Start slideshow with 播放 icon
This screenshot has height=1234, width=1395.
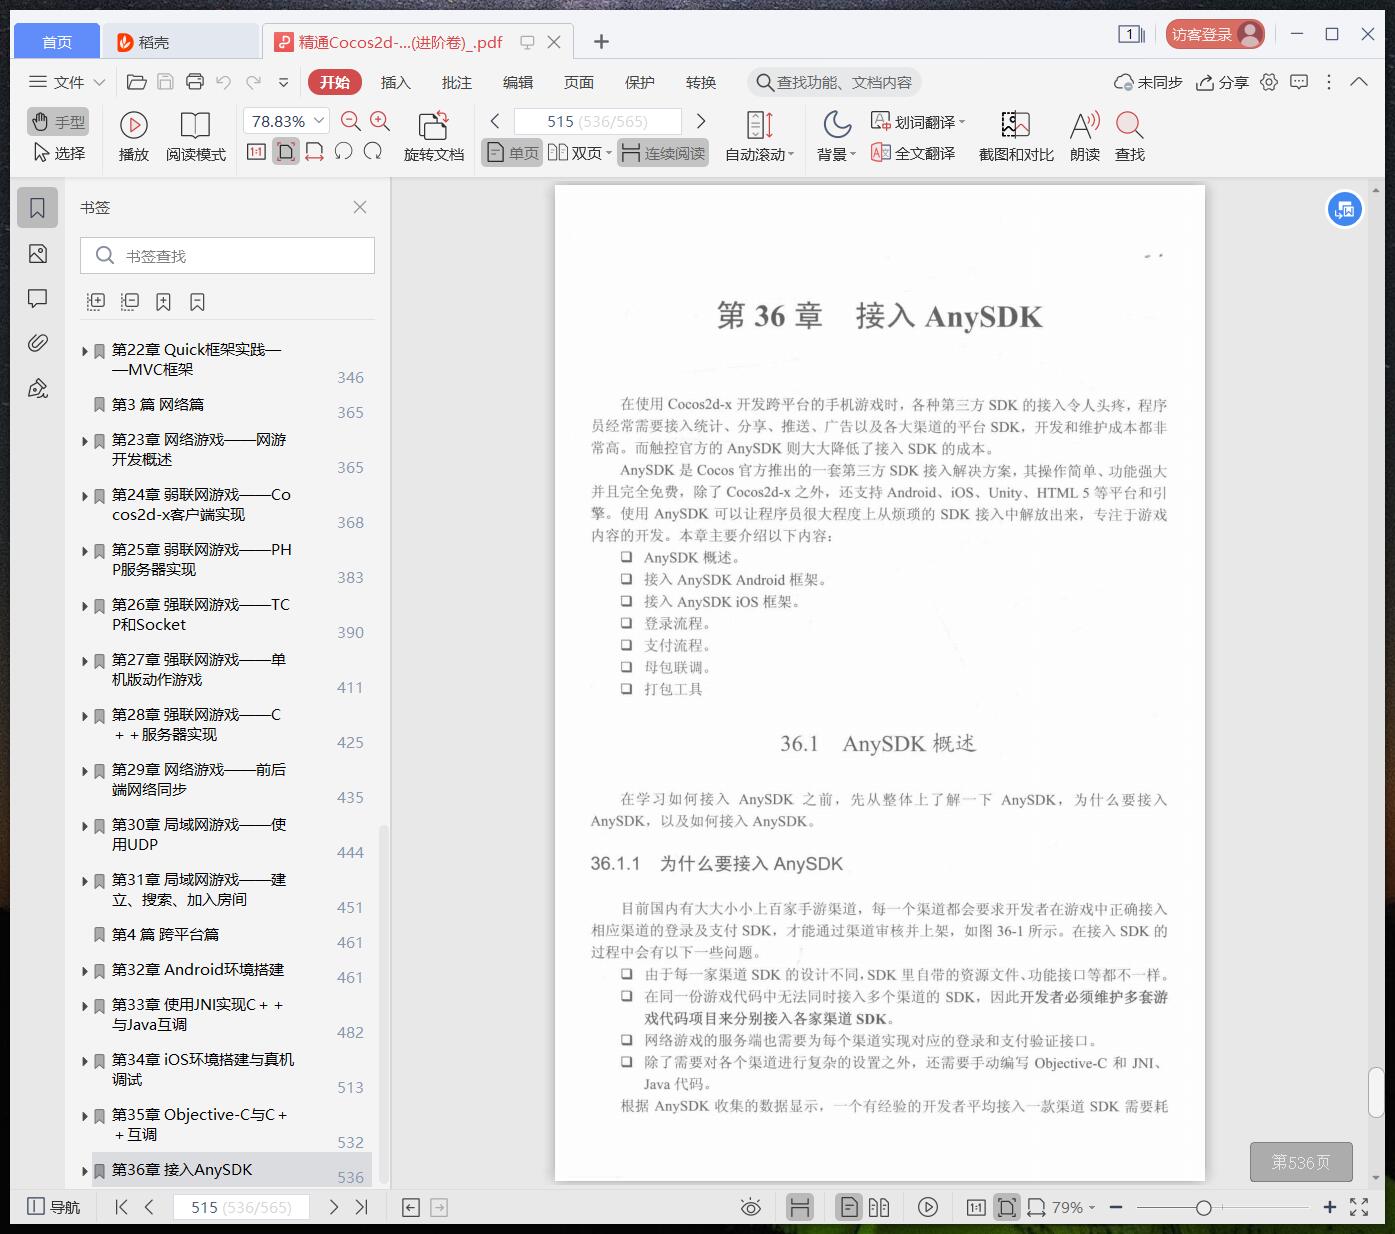tap(133, 135)
